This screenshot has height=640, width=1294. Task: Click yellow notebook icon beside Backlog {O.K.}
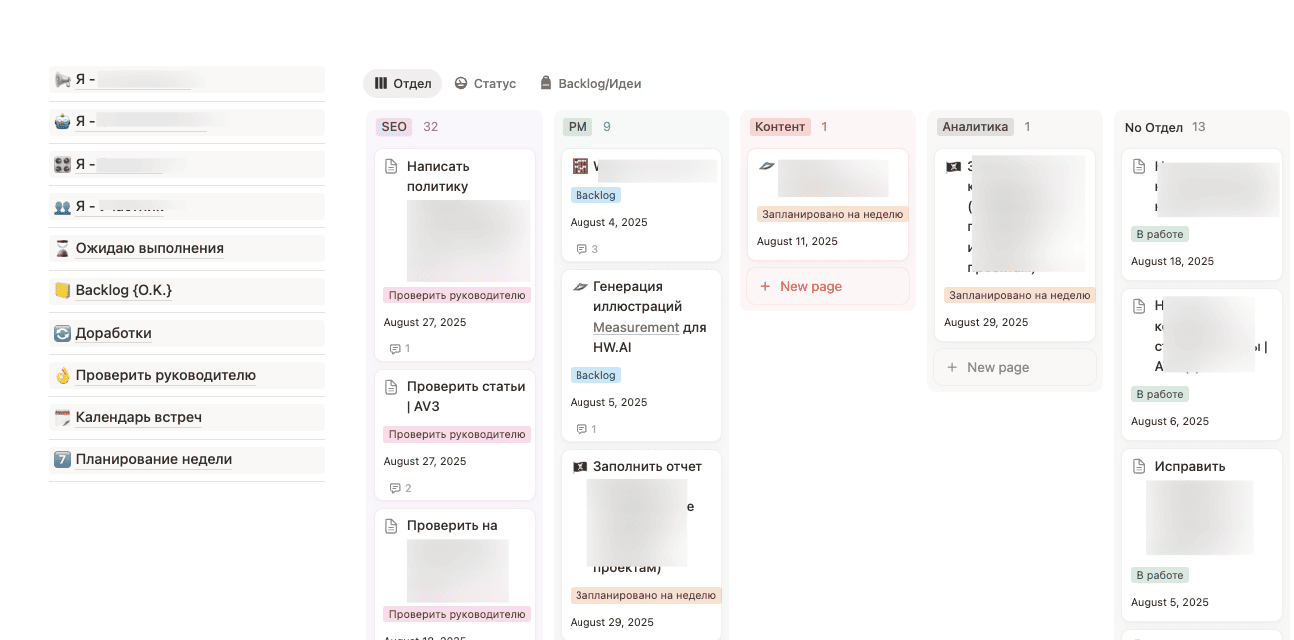coord(62,290)
